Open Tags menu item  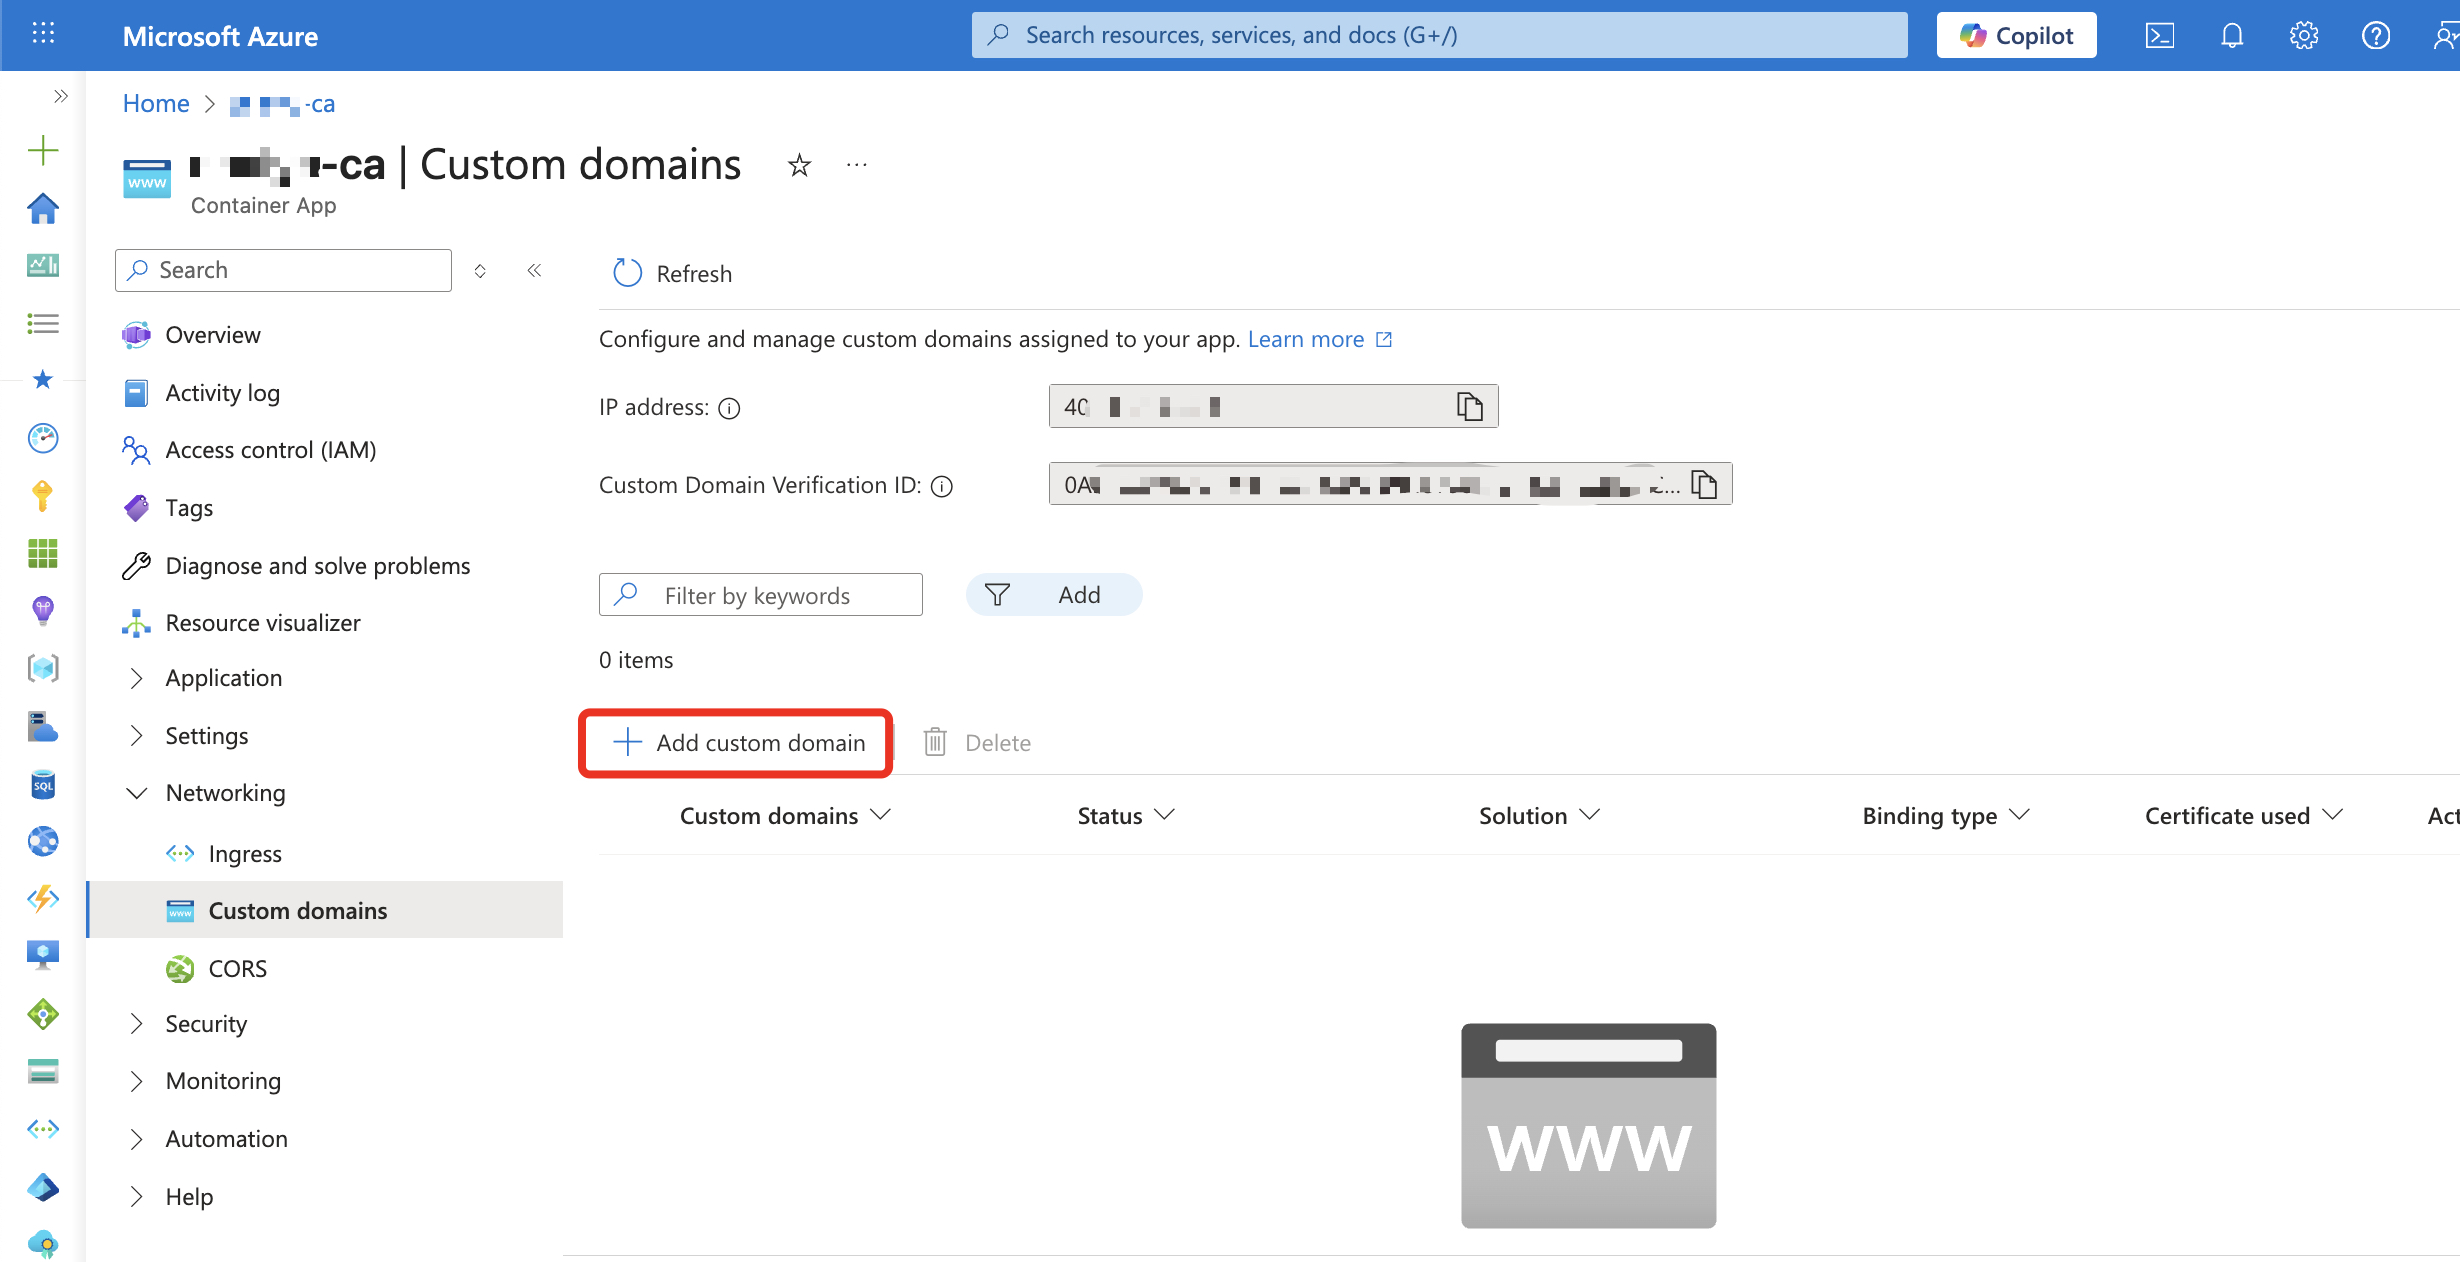[x=189, y=508]
